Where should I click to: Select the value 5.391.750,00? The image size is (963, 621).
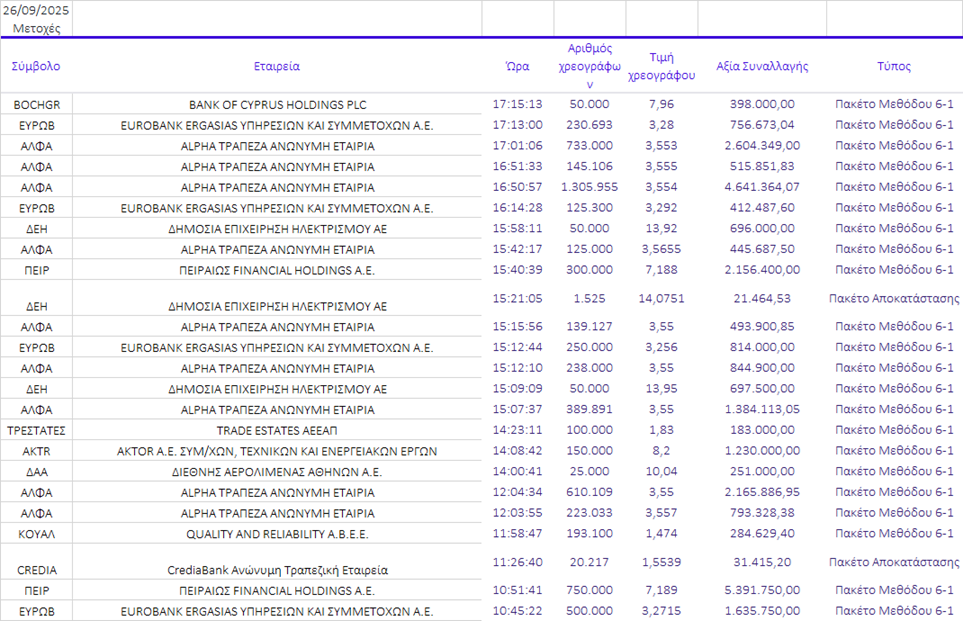point(762,590)
